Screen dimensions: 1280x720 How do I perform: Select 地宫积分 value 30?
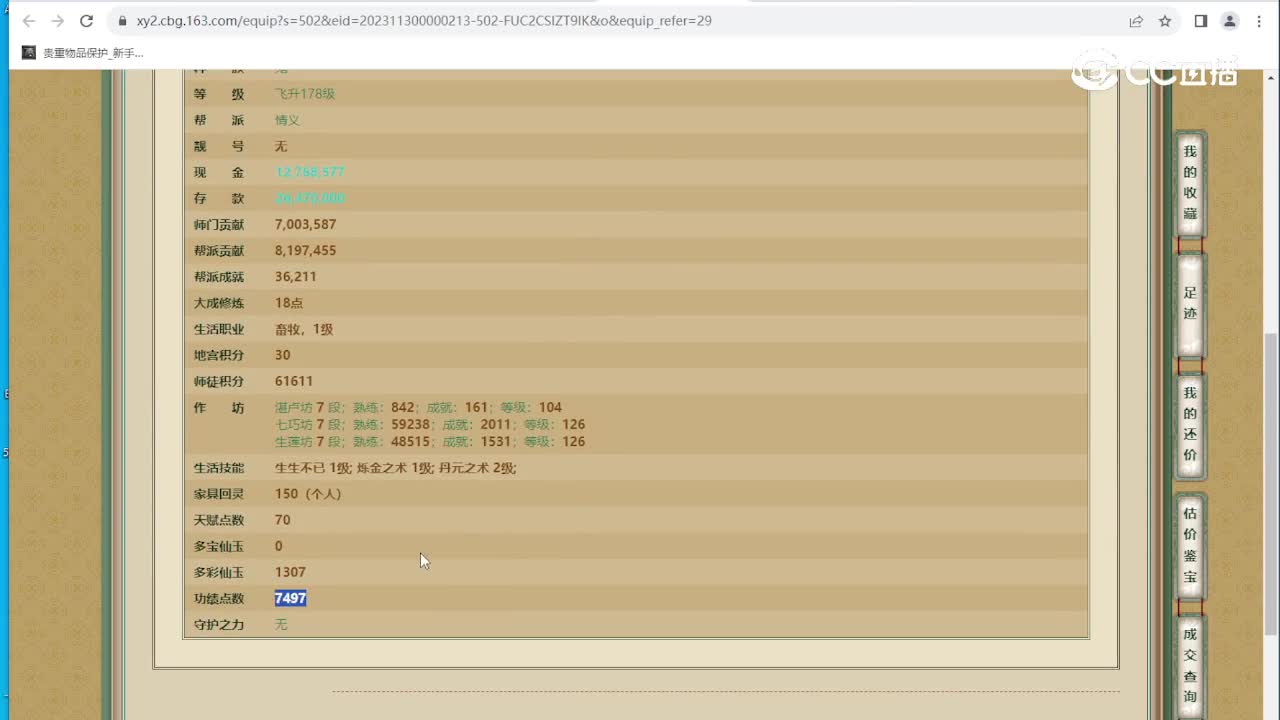[x=283, y=355]
